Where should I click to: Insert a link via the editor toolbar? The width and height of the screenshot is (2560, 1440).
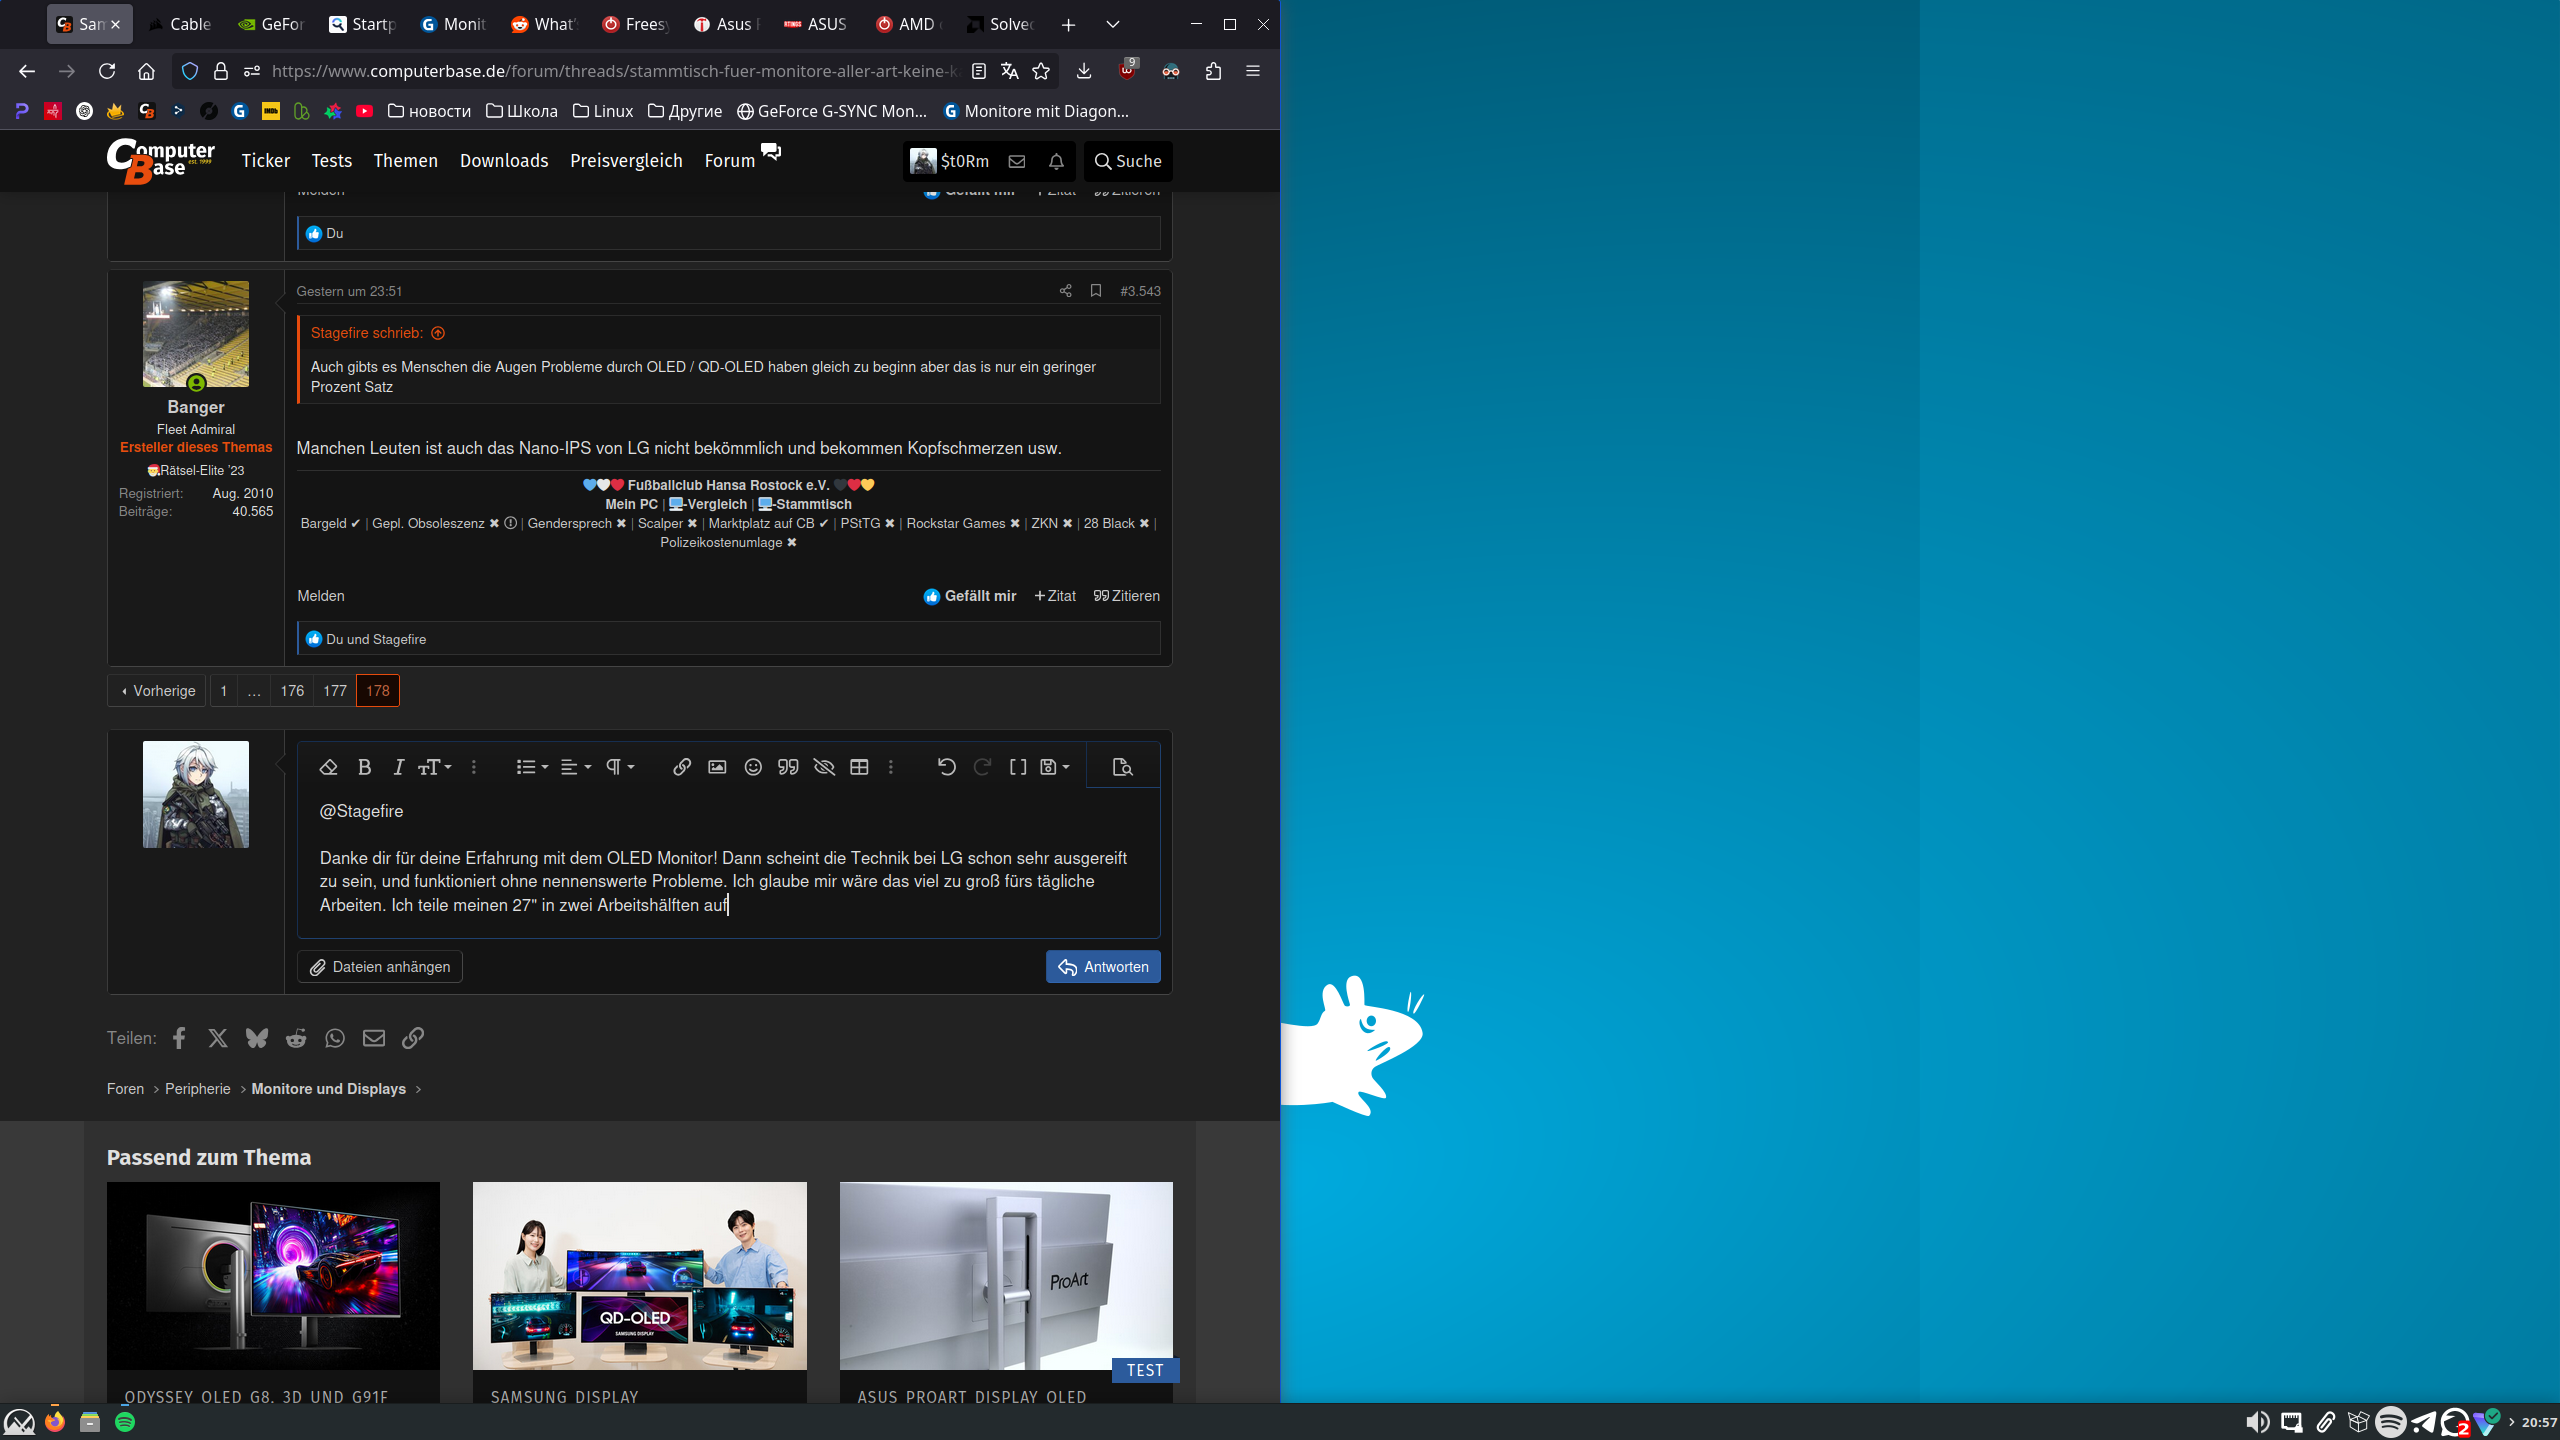pos(682,767)
